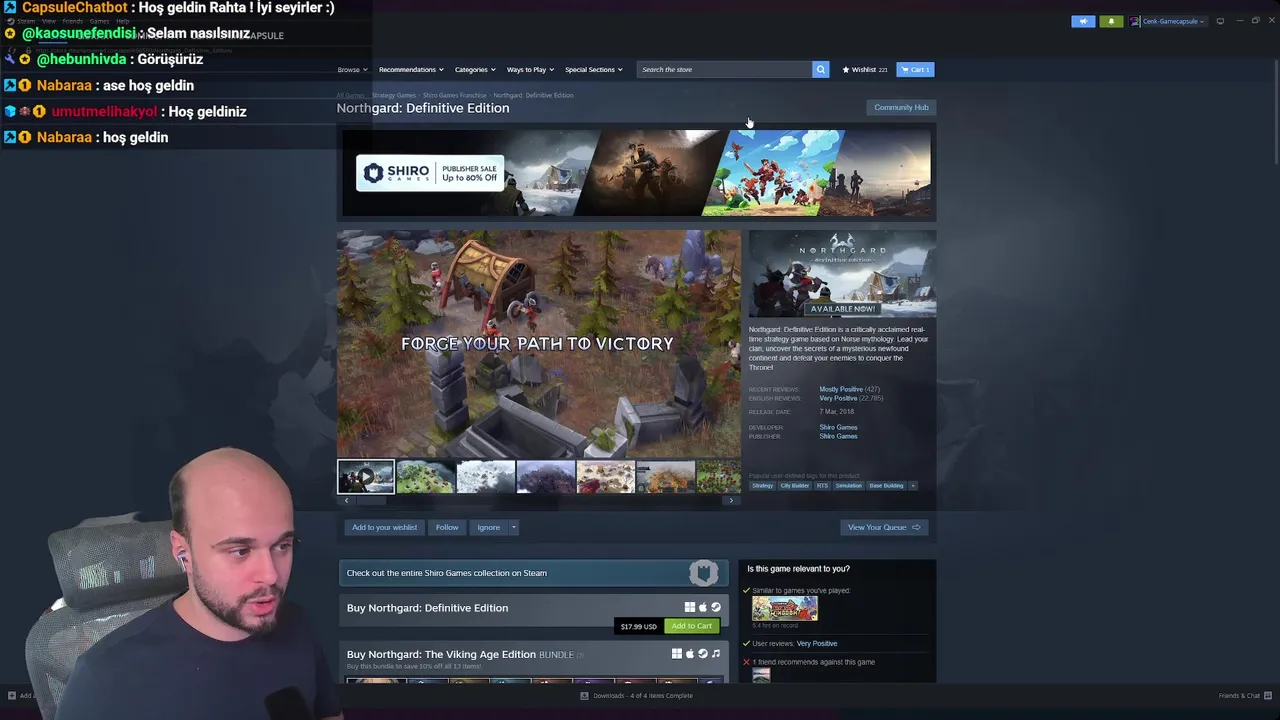Click the Shiro Publisher Sale banner

point(636,173)
